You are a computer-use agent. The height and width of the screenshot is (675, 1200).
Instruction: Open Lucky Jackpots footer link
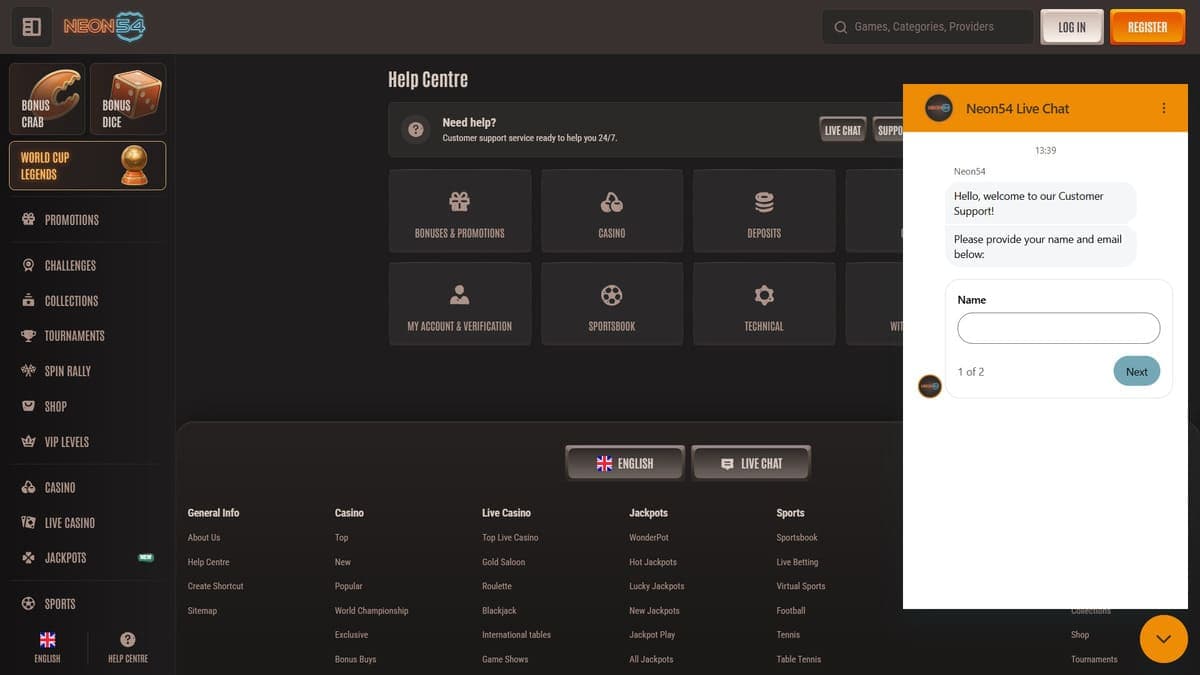pyautogui.click(x=657, y=586)
